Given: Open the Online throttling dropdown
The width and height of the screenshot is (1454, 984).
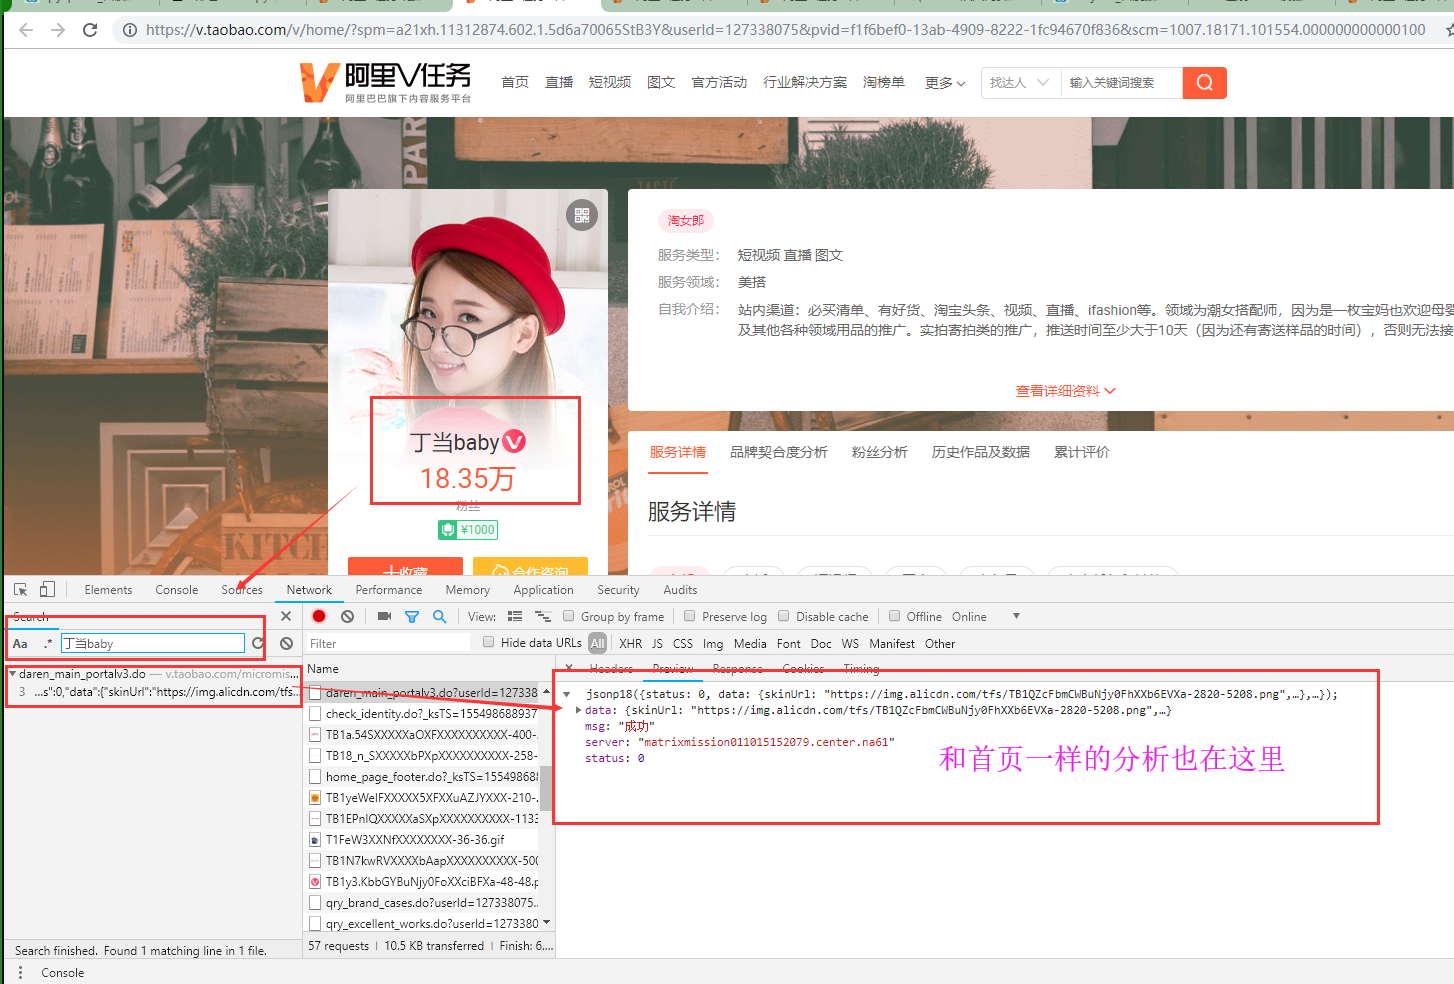Looking at the screenshot, I should 984,617.
